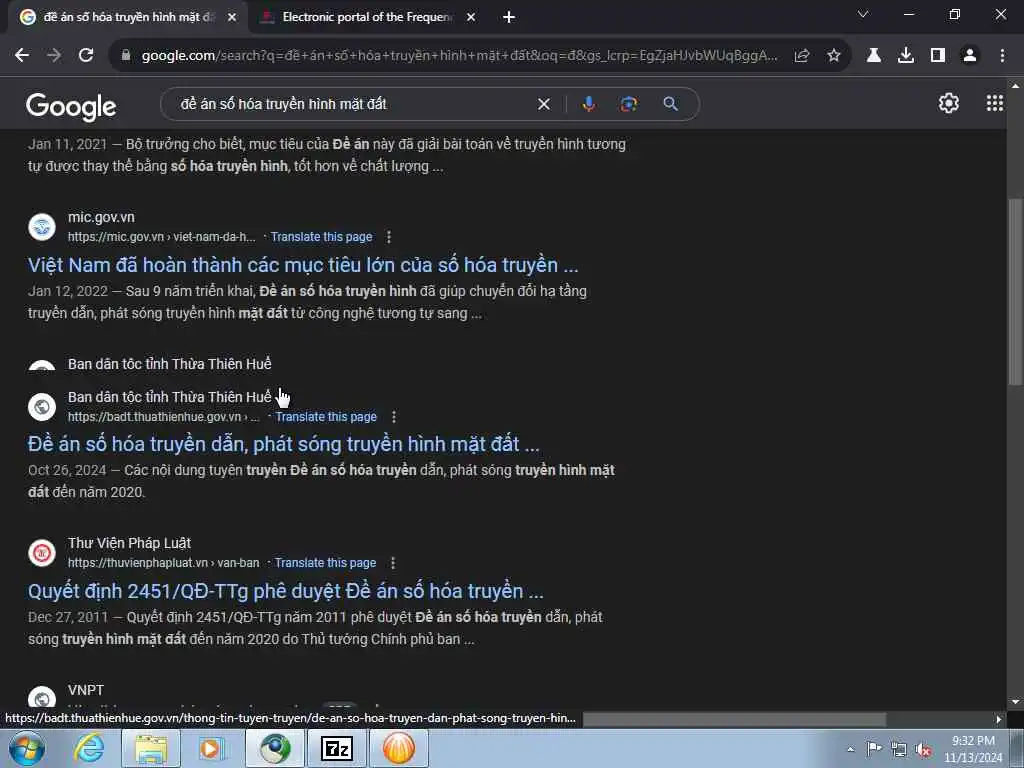Show hidden system tray icons
This screenshot has height=768, width=1024.
point(850,750)
